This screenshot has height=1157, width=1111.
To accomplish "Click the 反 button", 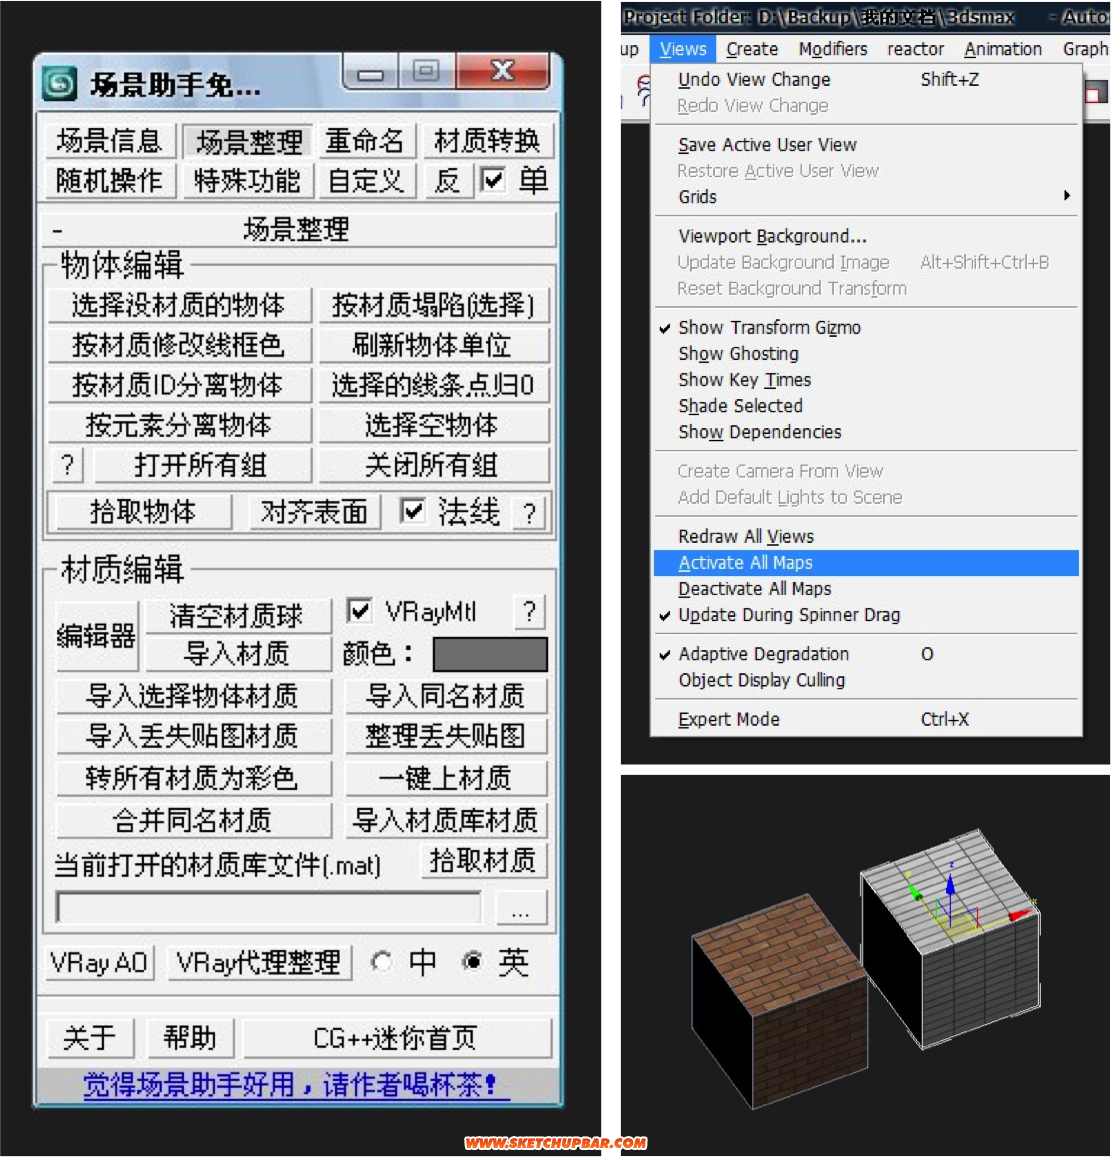I will (448, 181).
